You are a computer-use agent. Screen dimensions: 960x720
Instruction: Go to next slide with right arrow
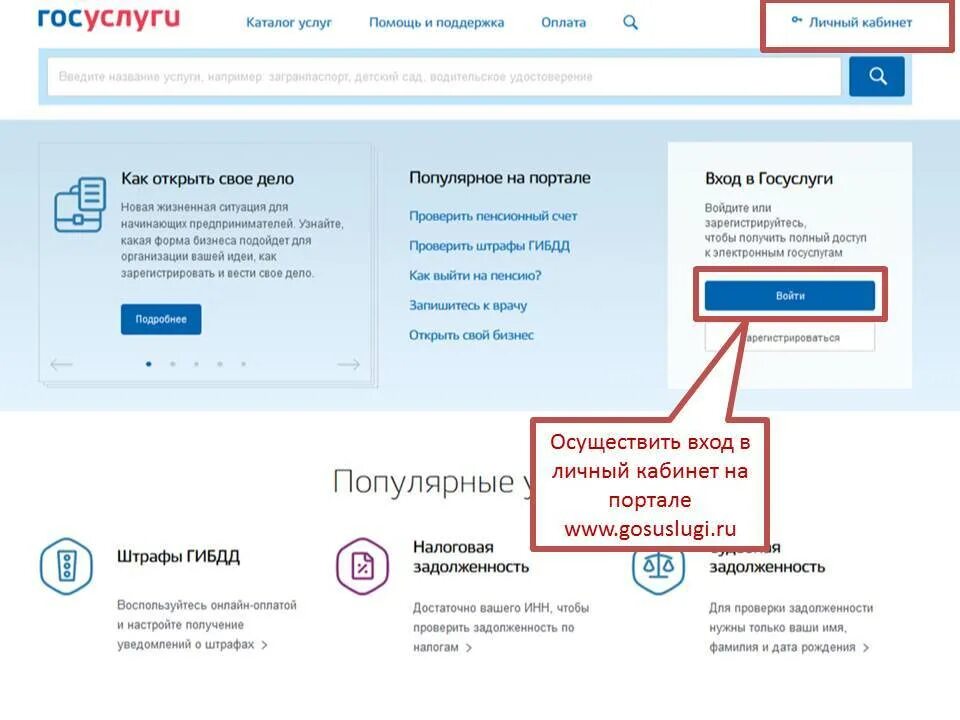(348, 364)
